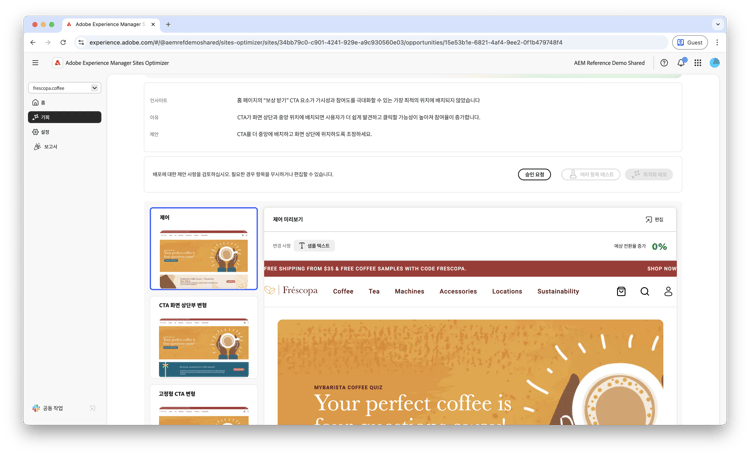Open the notifications bell
The image size is (750, 456).
coord(681,63)
